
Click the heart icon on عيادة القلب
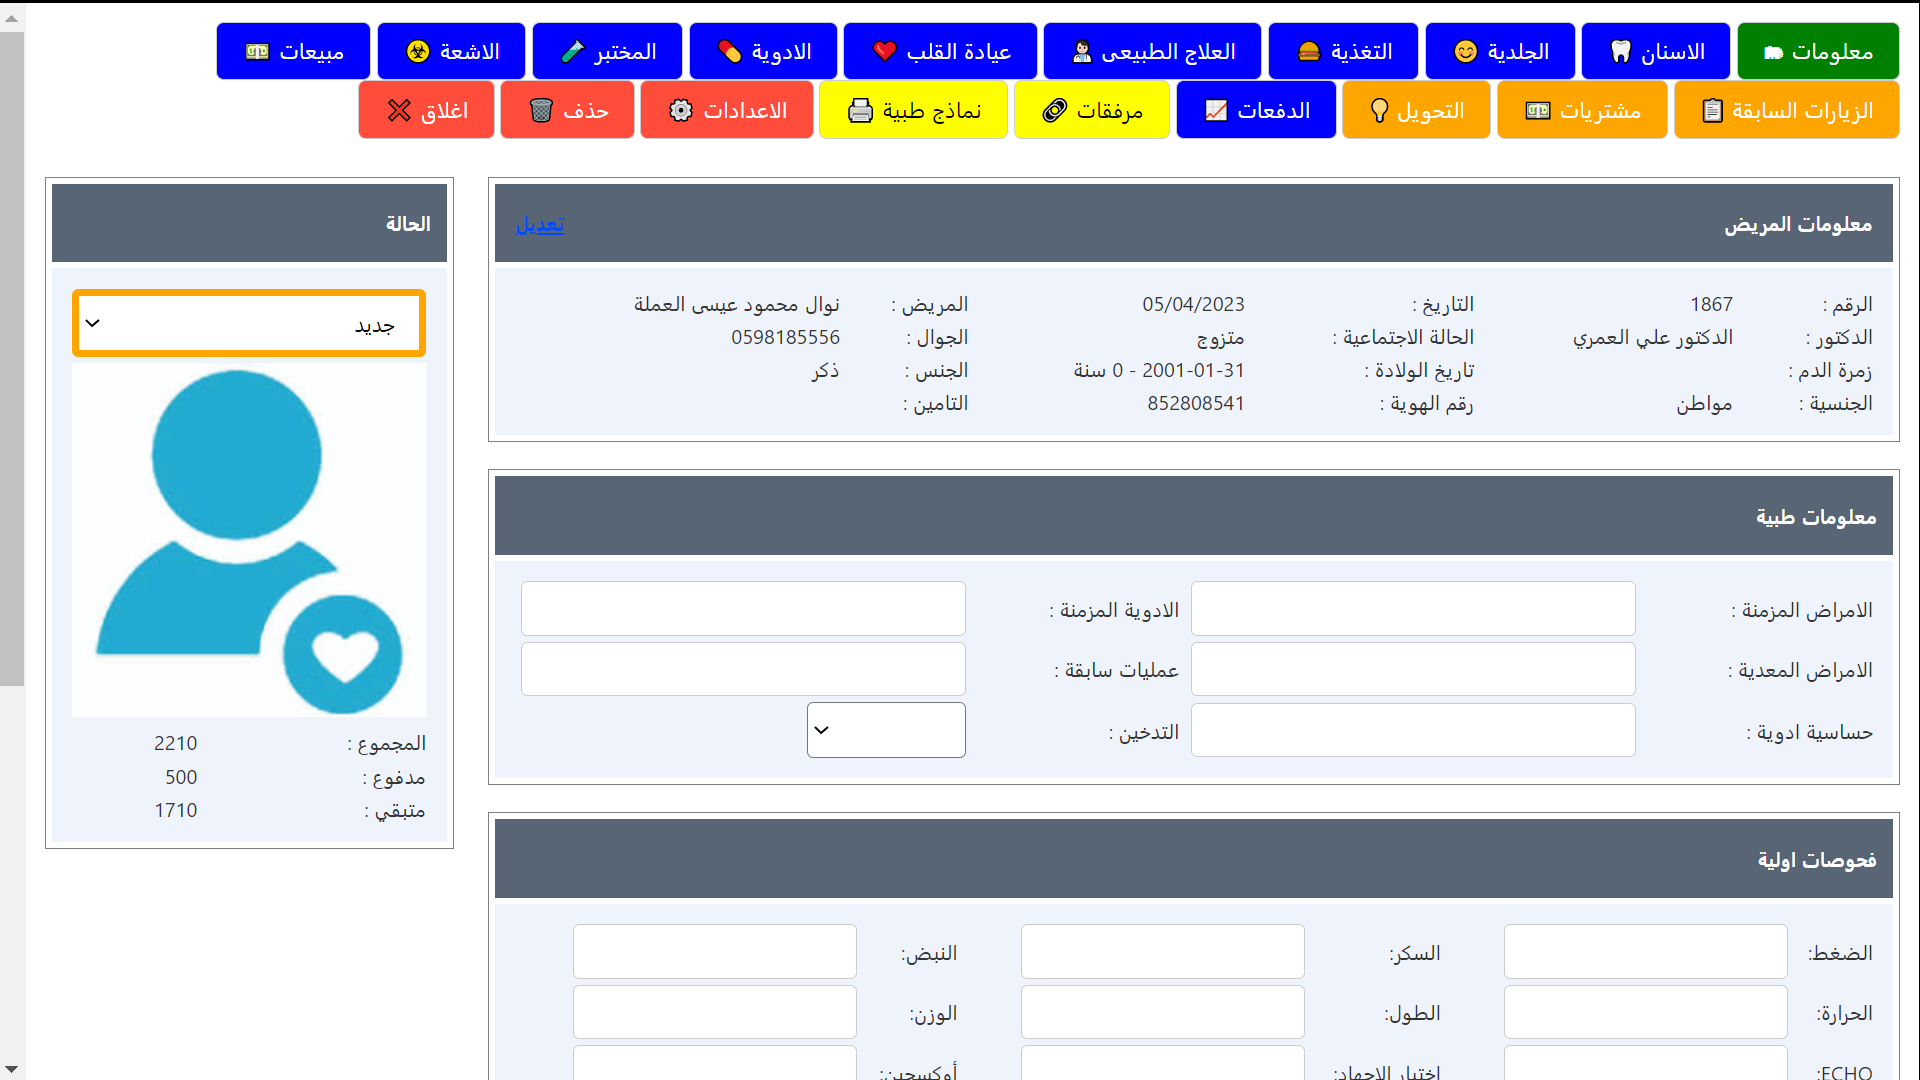coord(885,52)
